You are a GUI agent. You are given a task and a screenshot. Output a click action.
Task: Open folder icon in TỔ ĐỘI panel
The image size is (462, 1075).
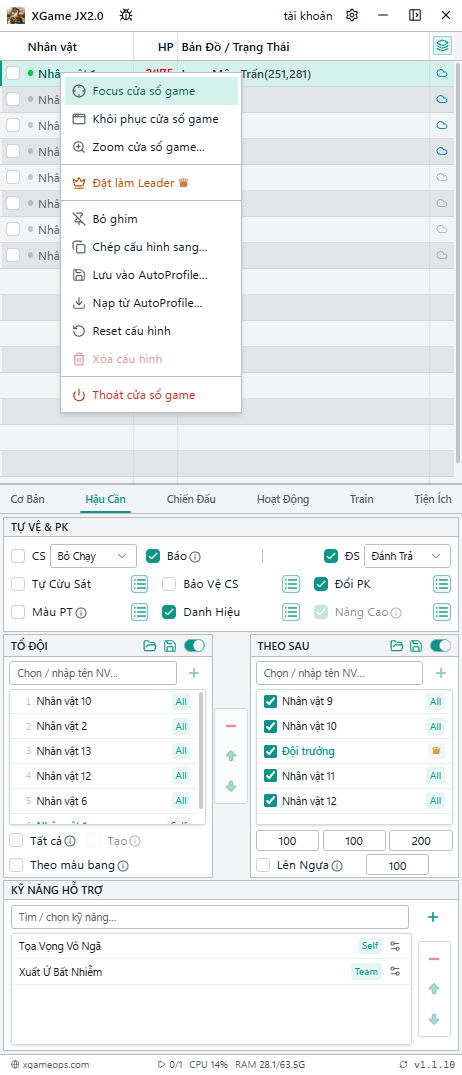(x=149, y=646)
